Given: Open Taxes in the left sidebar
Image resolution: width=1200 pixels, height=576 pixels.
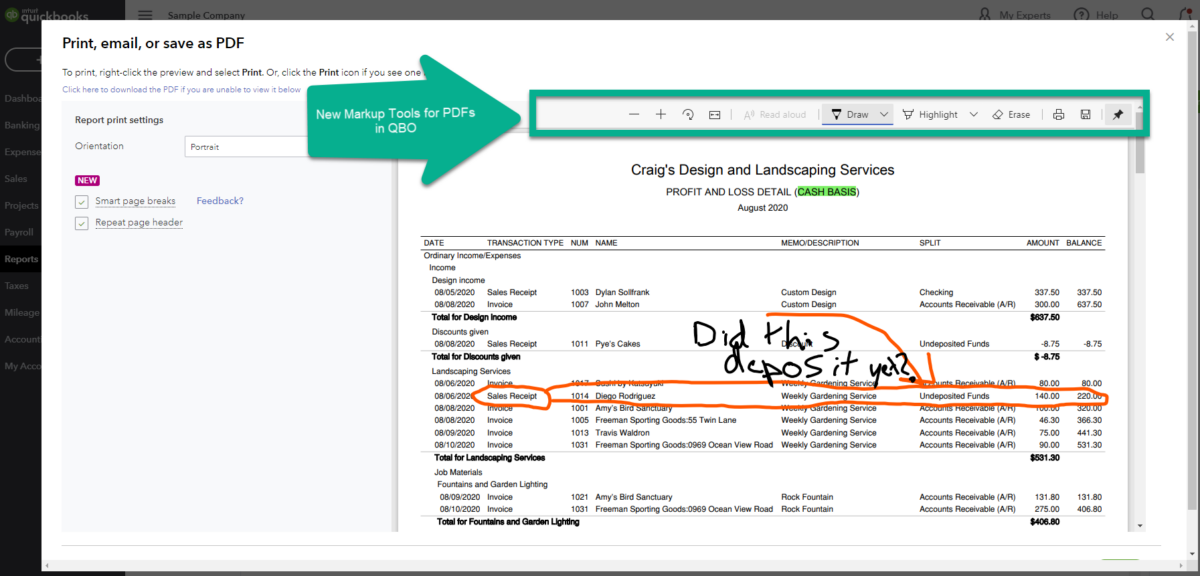Looking at the screenshot, I should pyautogui.click(x=17, y=285).
